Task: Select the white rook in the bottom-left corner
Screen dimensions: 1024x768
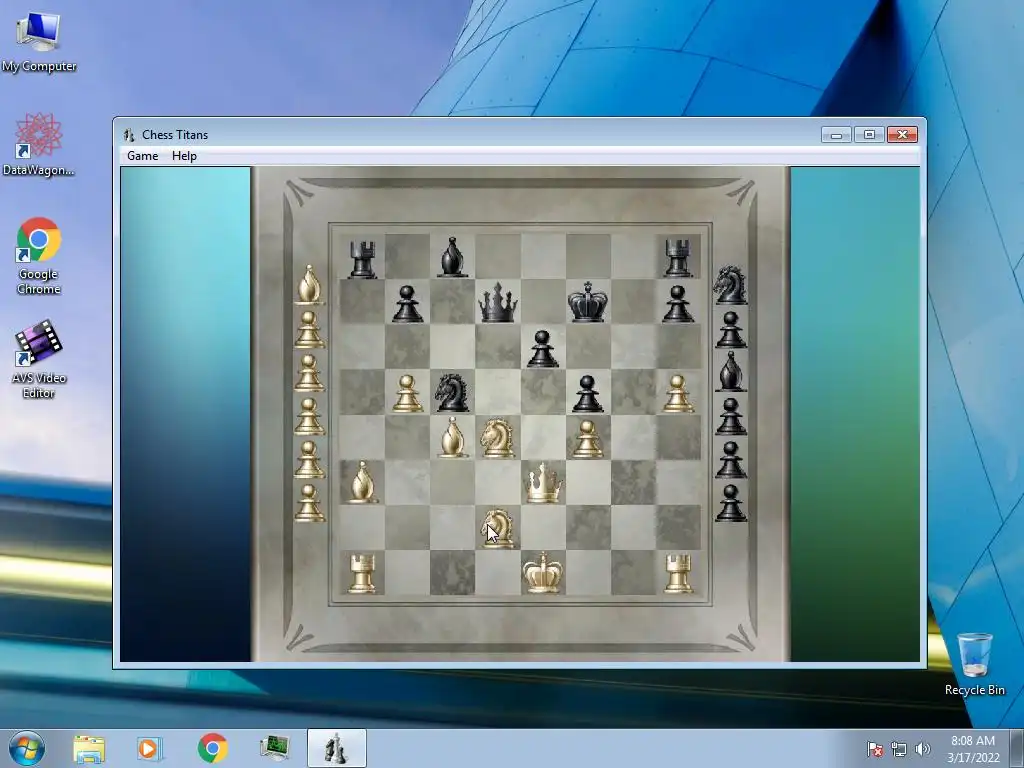Action: pos(362,573)
